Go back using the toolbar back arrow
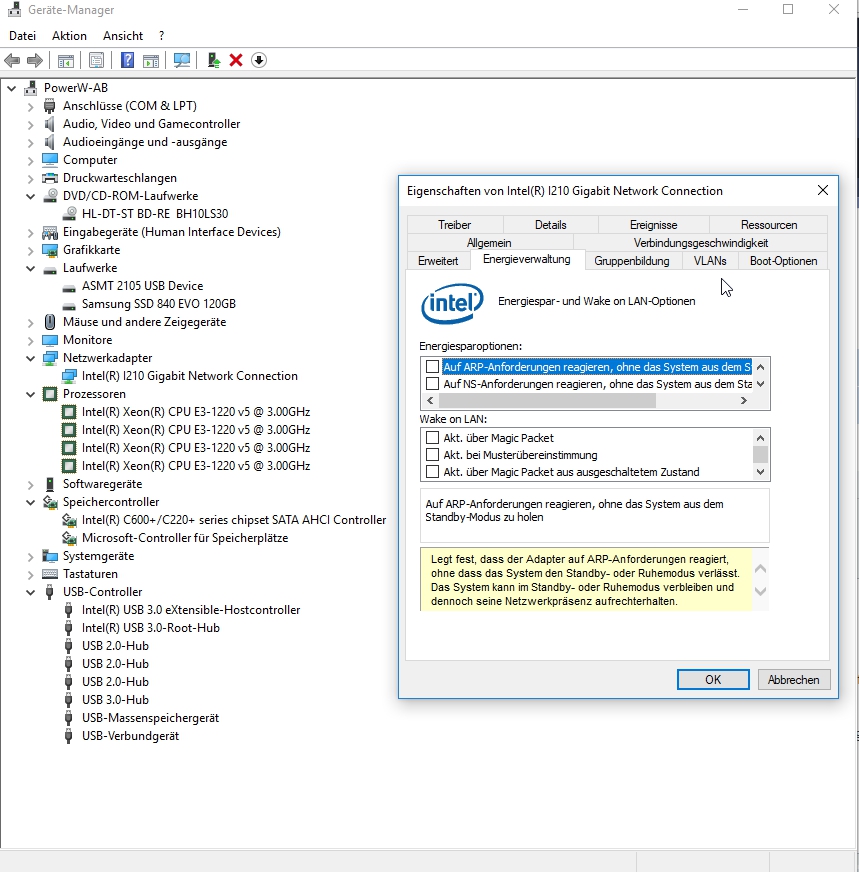The height and width of the screenshot is (872, 859). pyautogui.click(x=12, y=60)
